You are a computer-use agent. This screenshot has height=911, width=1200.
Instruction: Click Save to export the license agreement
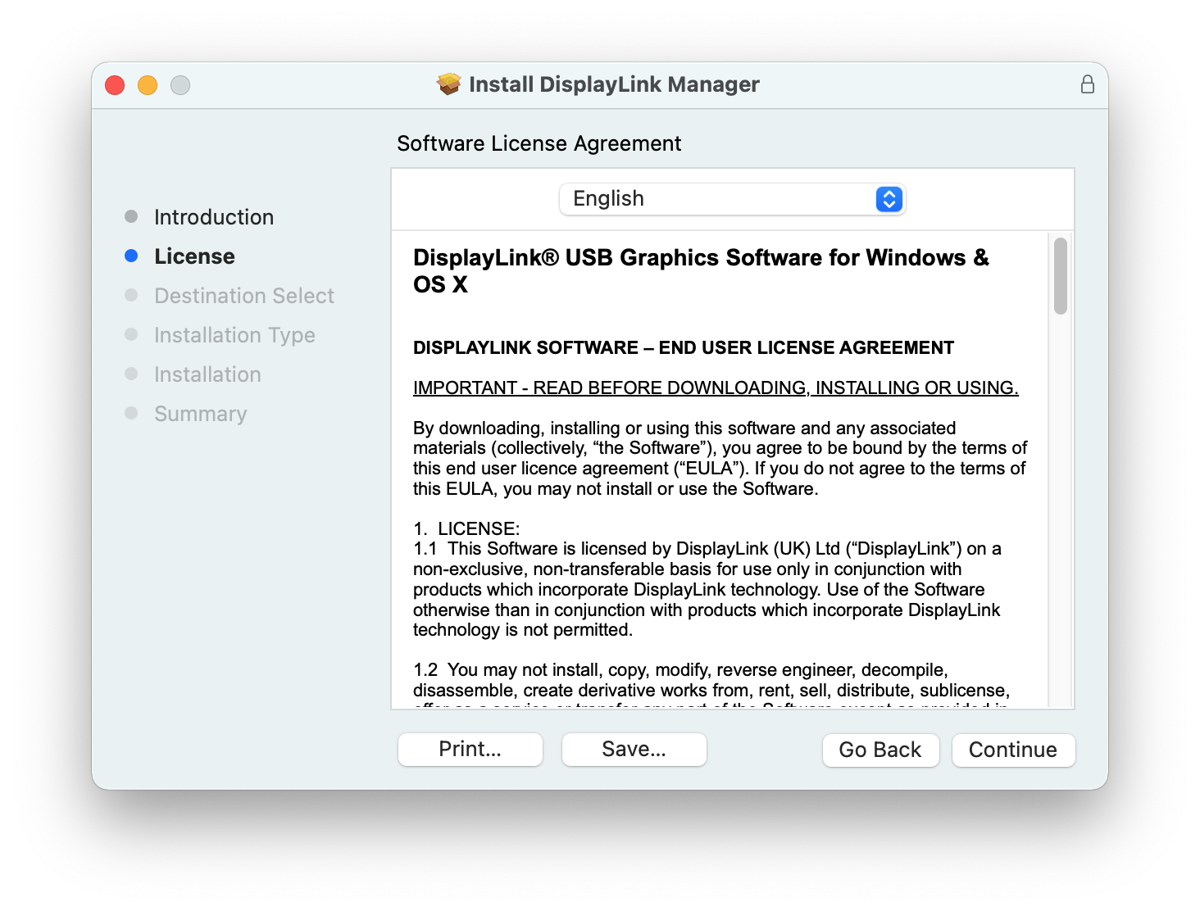pyautogui.click(x=633, y=749)
